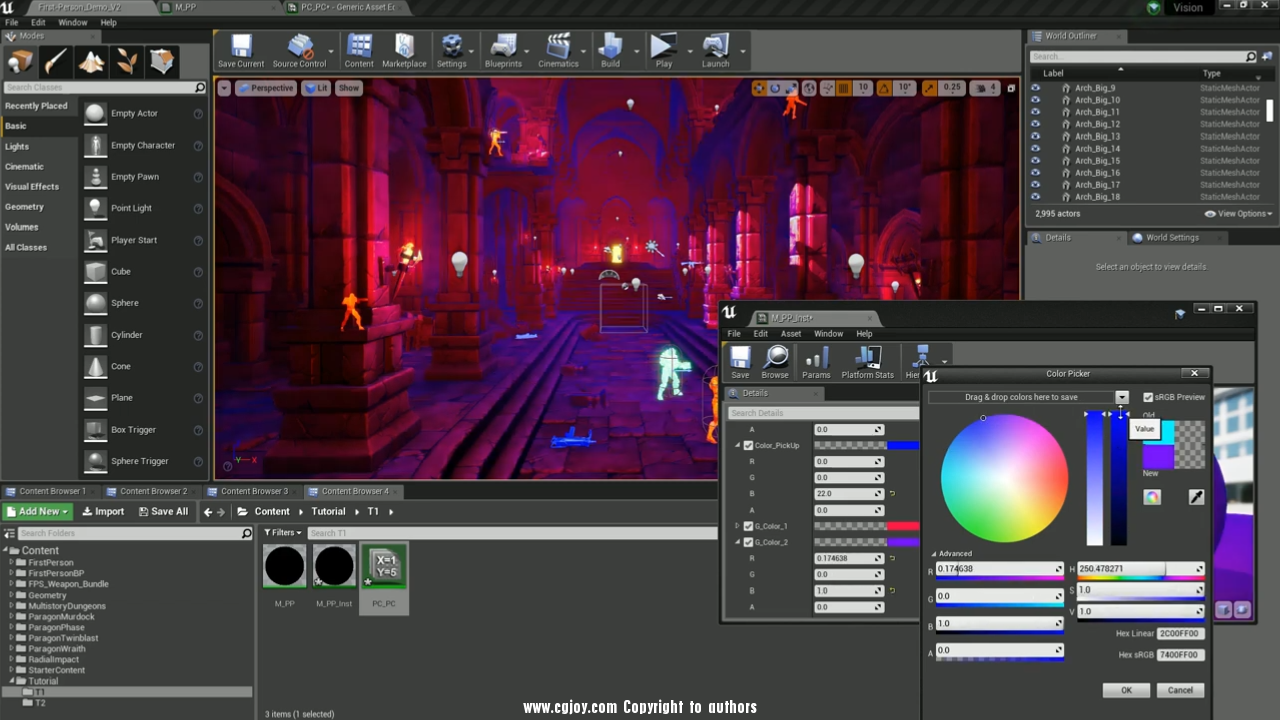Click Params in material instance editor
The image size is (1280, 720).
(x=816, y=362)
